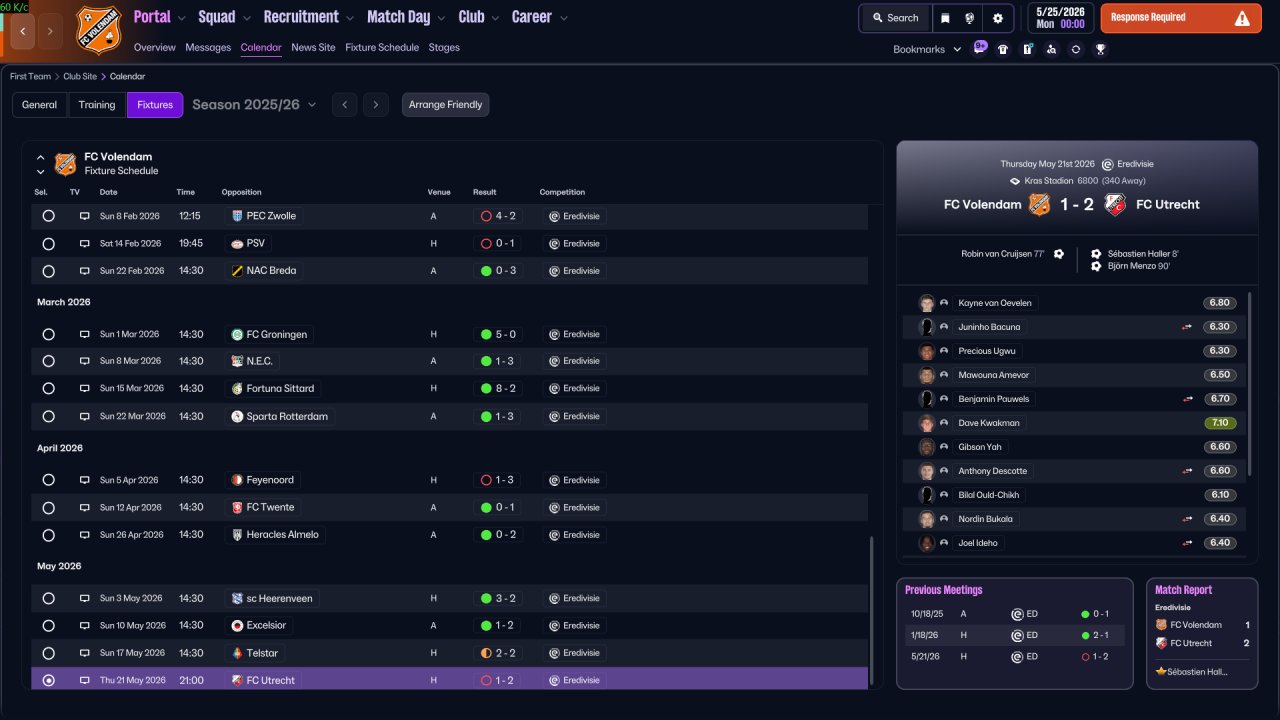Open the Overview submenu item
1280x720 pixels.
(154, 47)
